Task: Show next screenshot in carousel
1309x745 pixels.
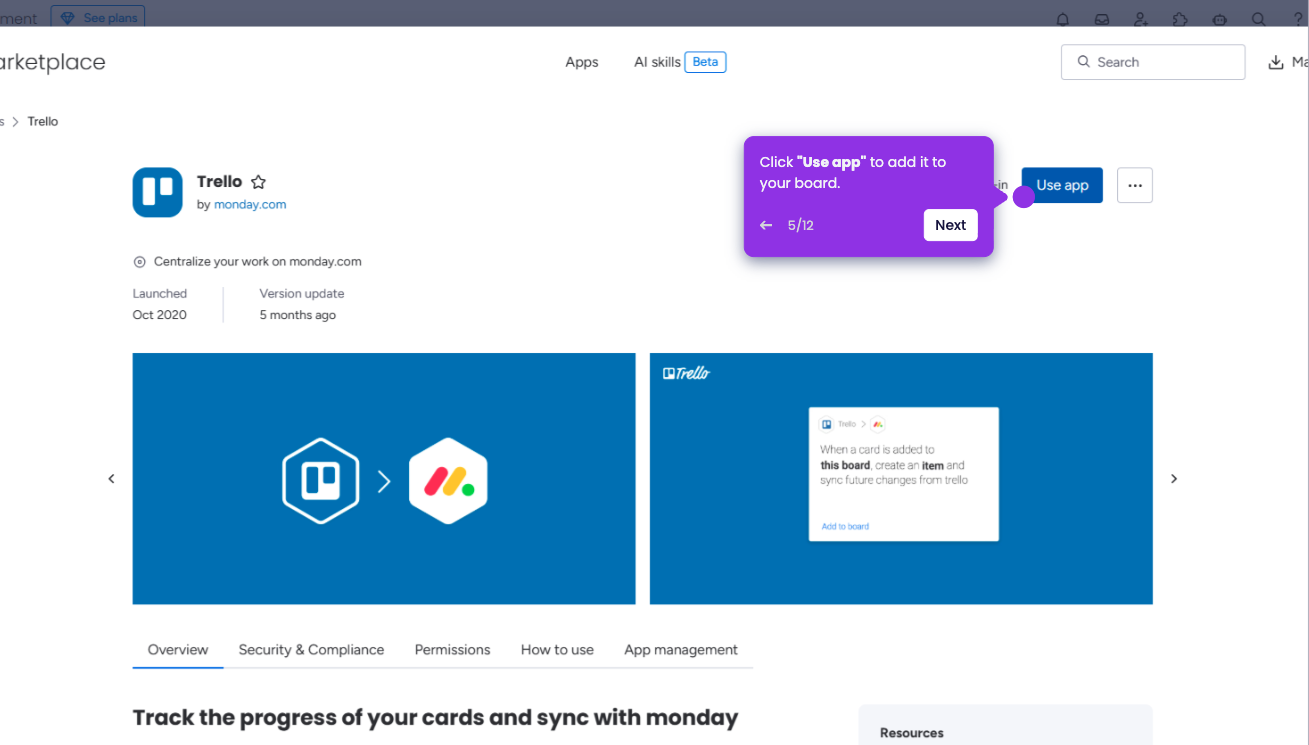Action: pos(1174,479)
